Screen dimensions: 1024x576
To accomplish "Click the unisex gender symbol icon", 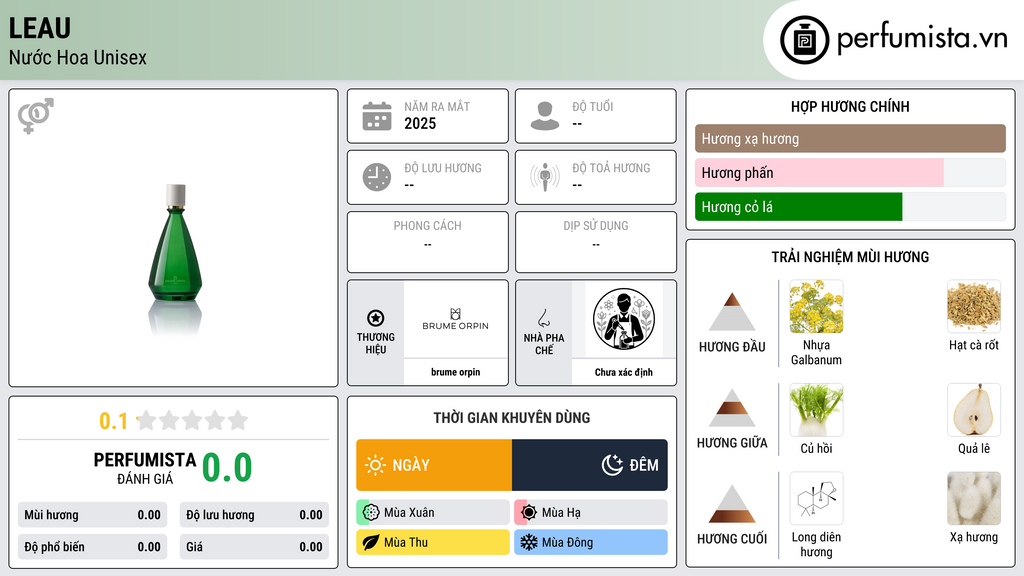I will coord(36,116).
